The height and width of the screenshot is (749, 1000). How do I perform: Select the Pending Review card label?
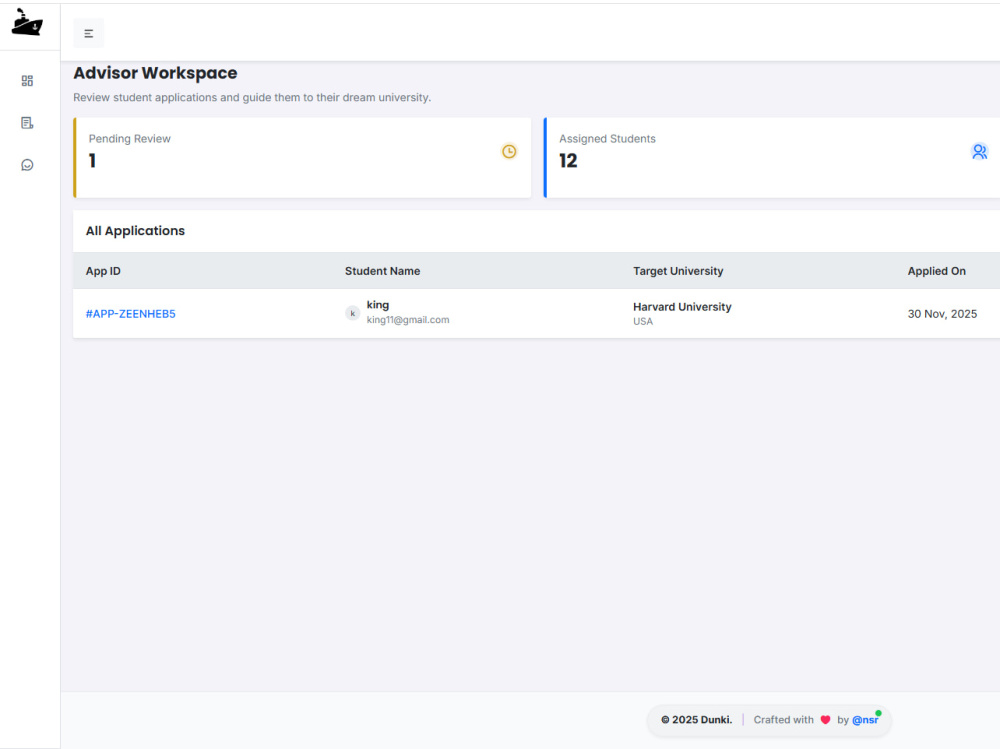pos(129,138)
